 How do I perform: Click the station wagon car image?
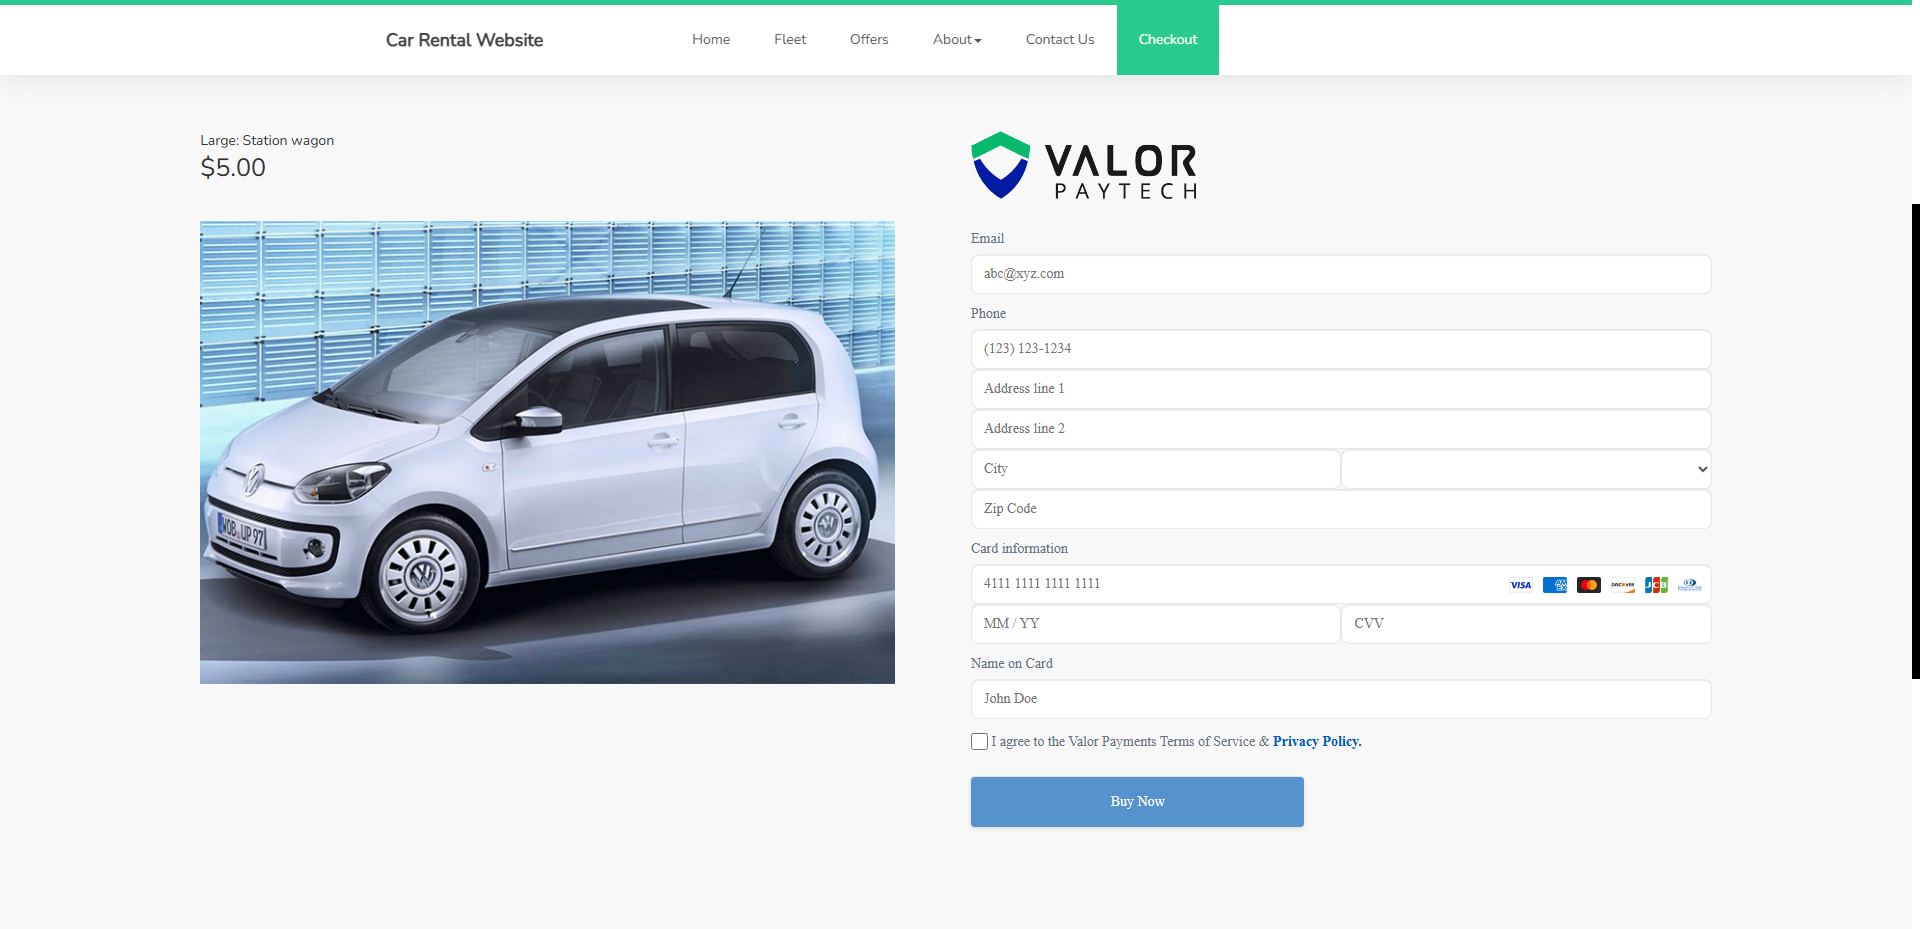[547, 453]
